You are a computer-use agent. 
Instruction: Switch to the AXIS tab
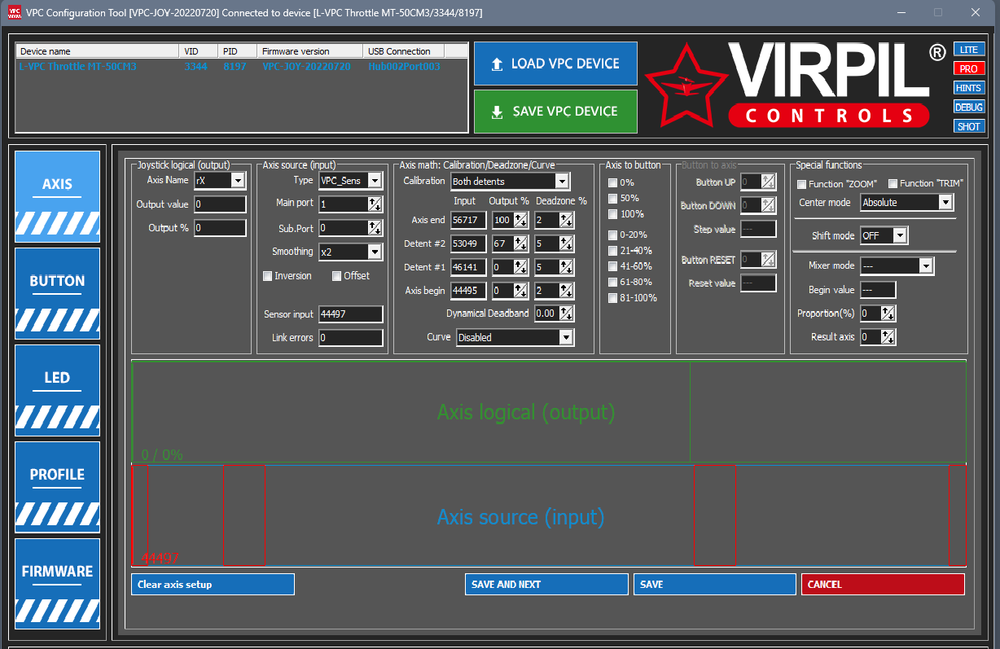point(57,196)
